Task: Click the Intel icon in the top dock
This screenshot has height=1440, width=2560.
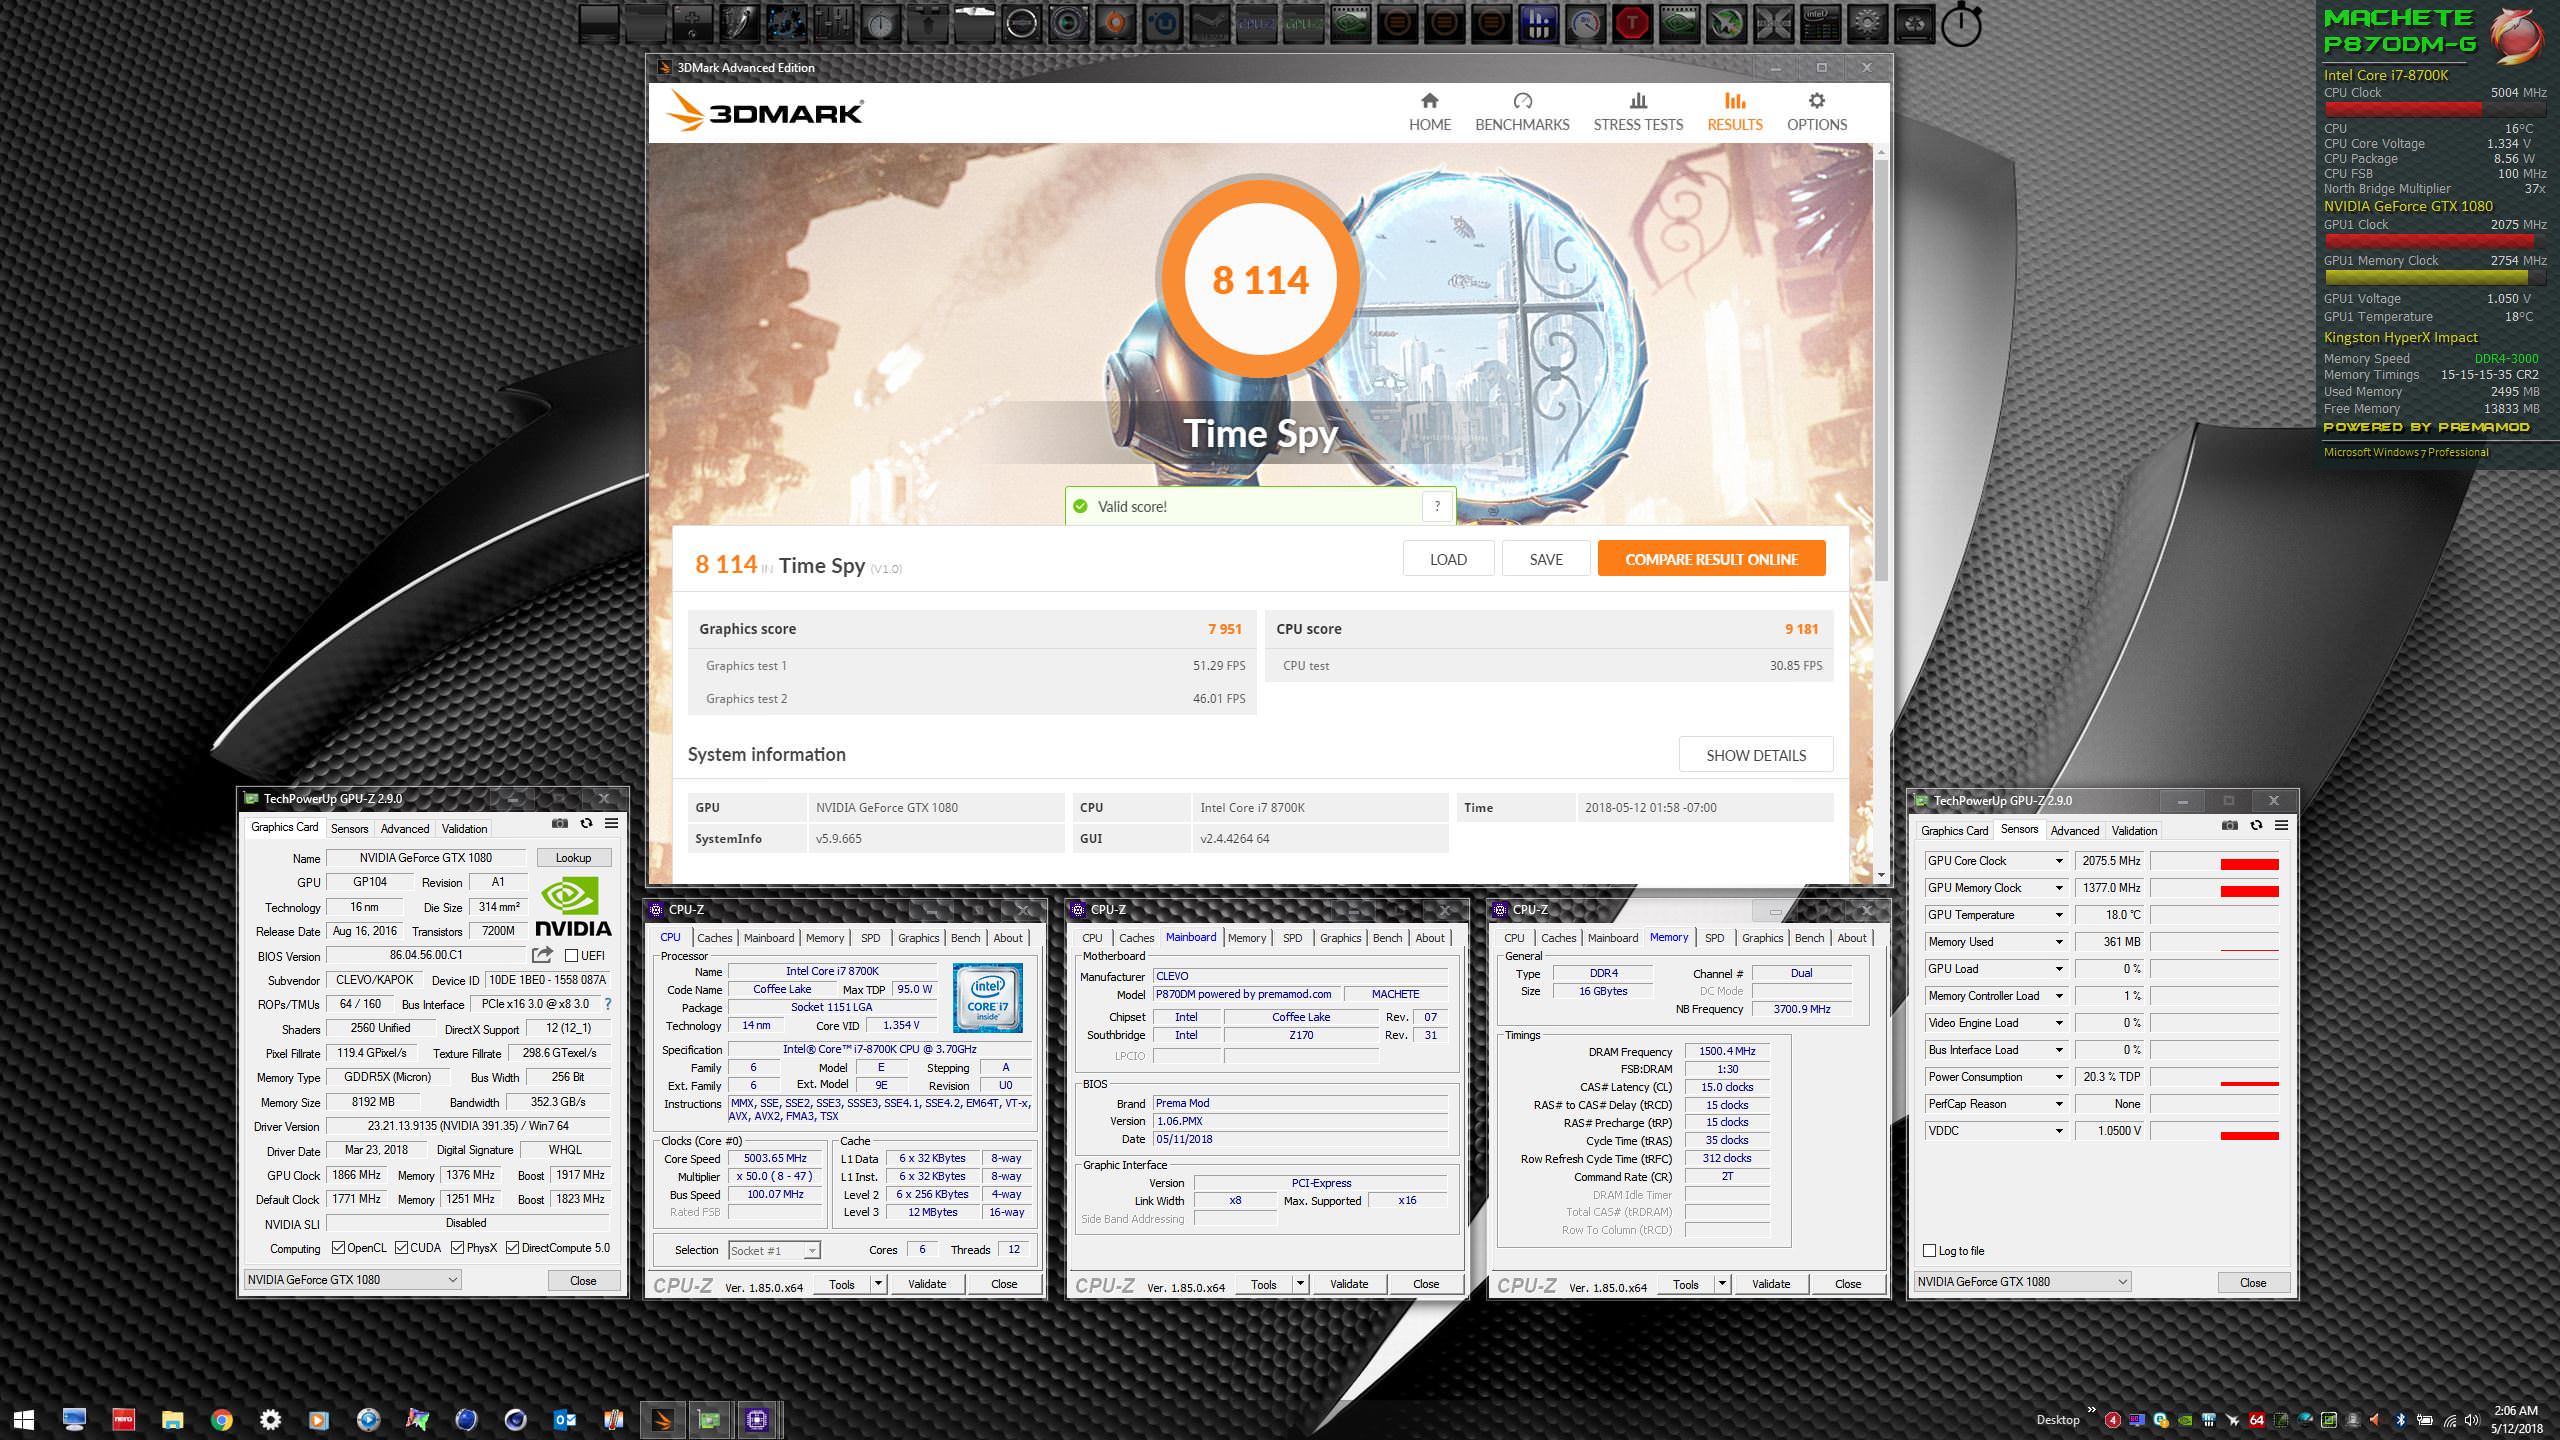Action: point(1820,24)
